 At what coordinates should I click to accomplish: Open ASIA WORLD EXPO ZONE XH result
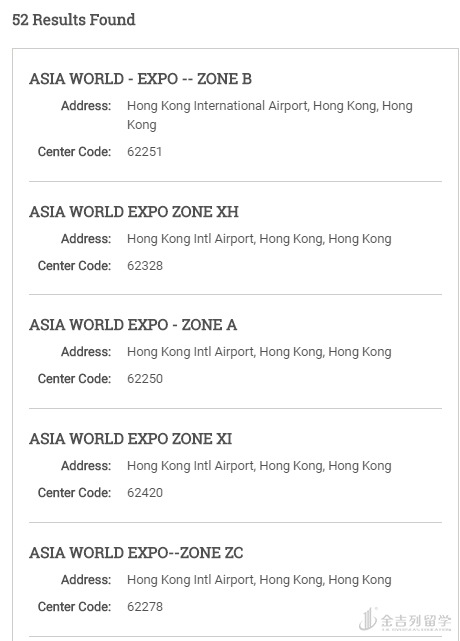coord(134,212)
